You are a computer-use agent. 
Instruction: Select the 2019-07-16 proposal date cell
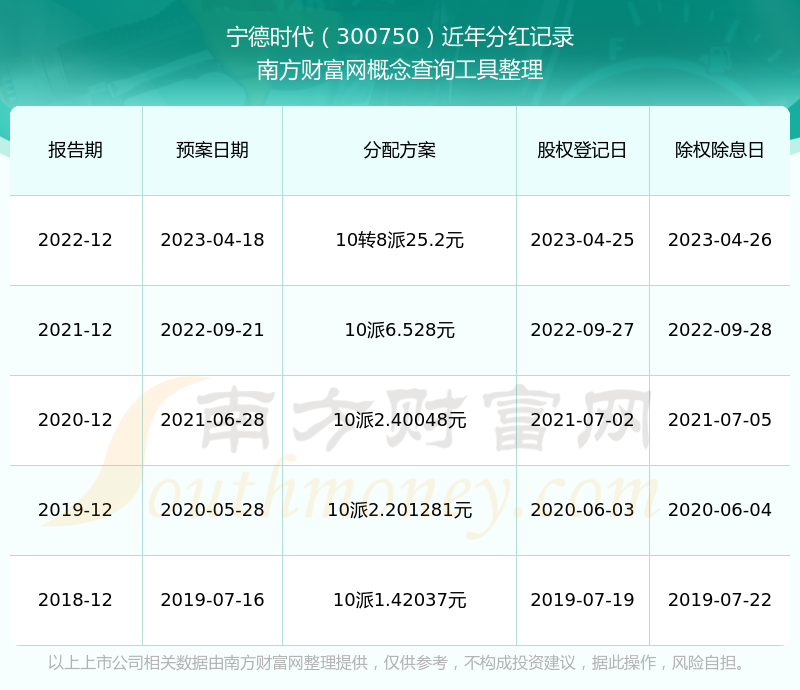(x=212, y=600)
